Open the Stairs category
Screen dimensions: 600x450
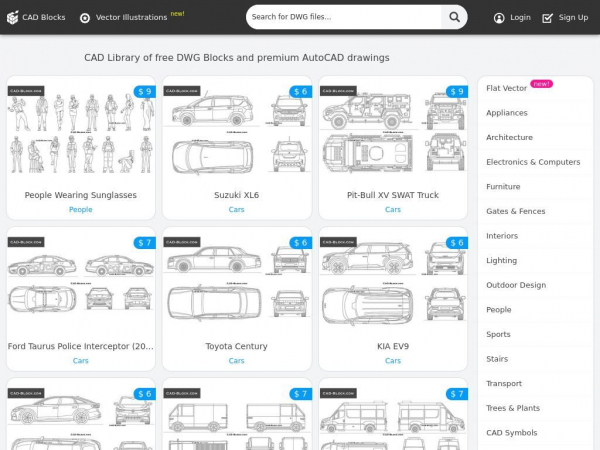pyautogui.click(x=497, y=359)
